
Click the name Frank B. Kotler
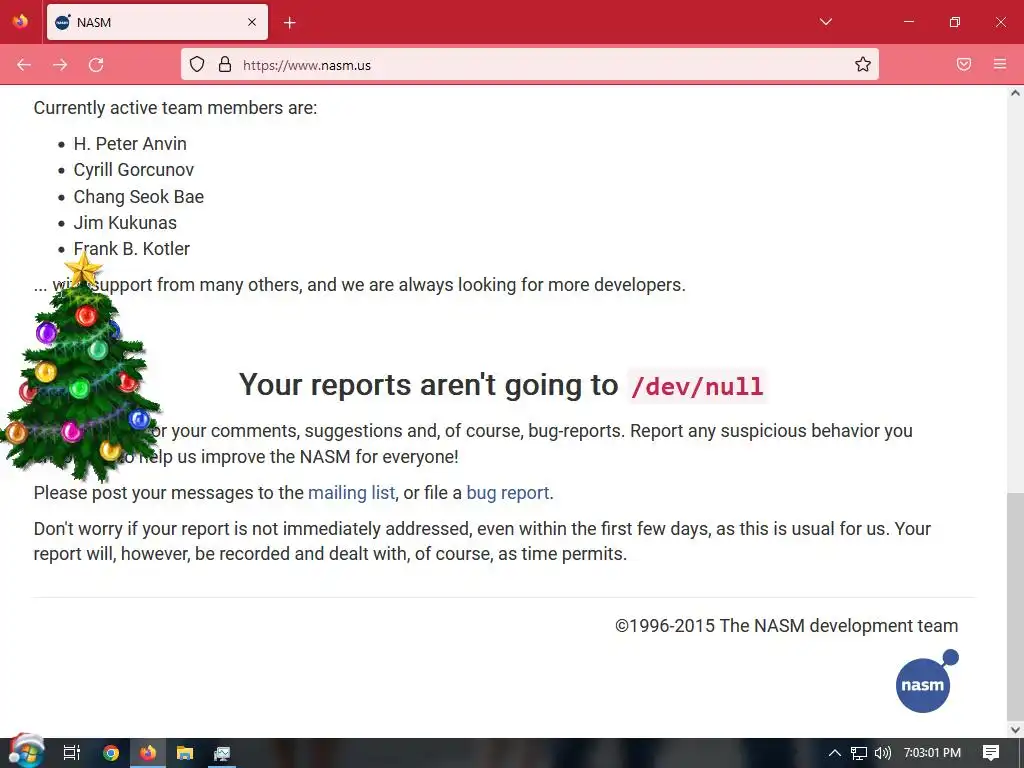(x=131, y=249)
